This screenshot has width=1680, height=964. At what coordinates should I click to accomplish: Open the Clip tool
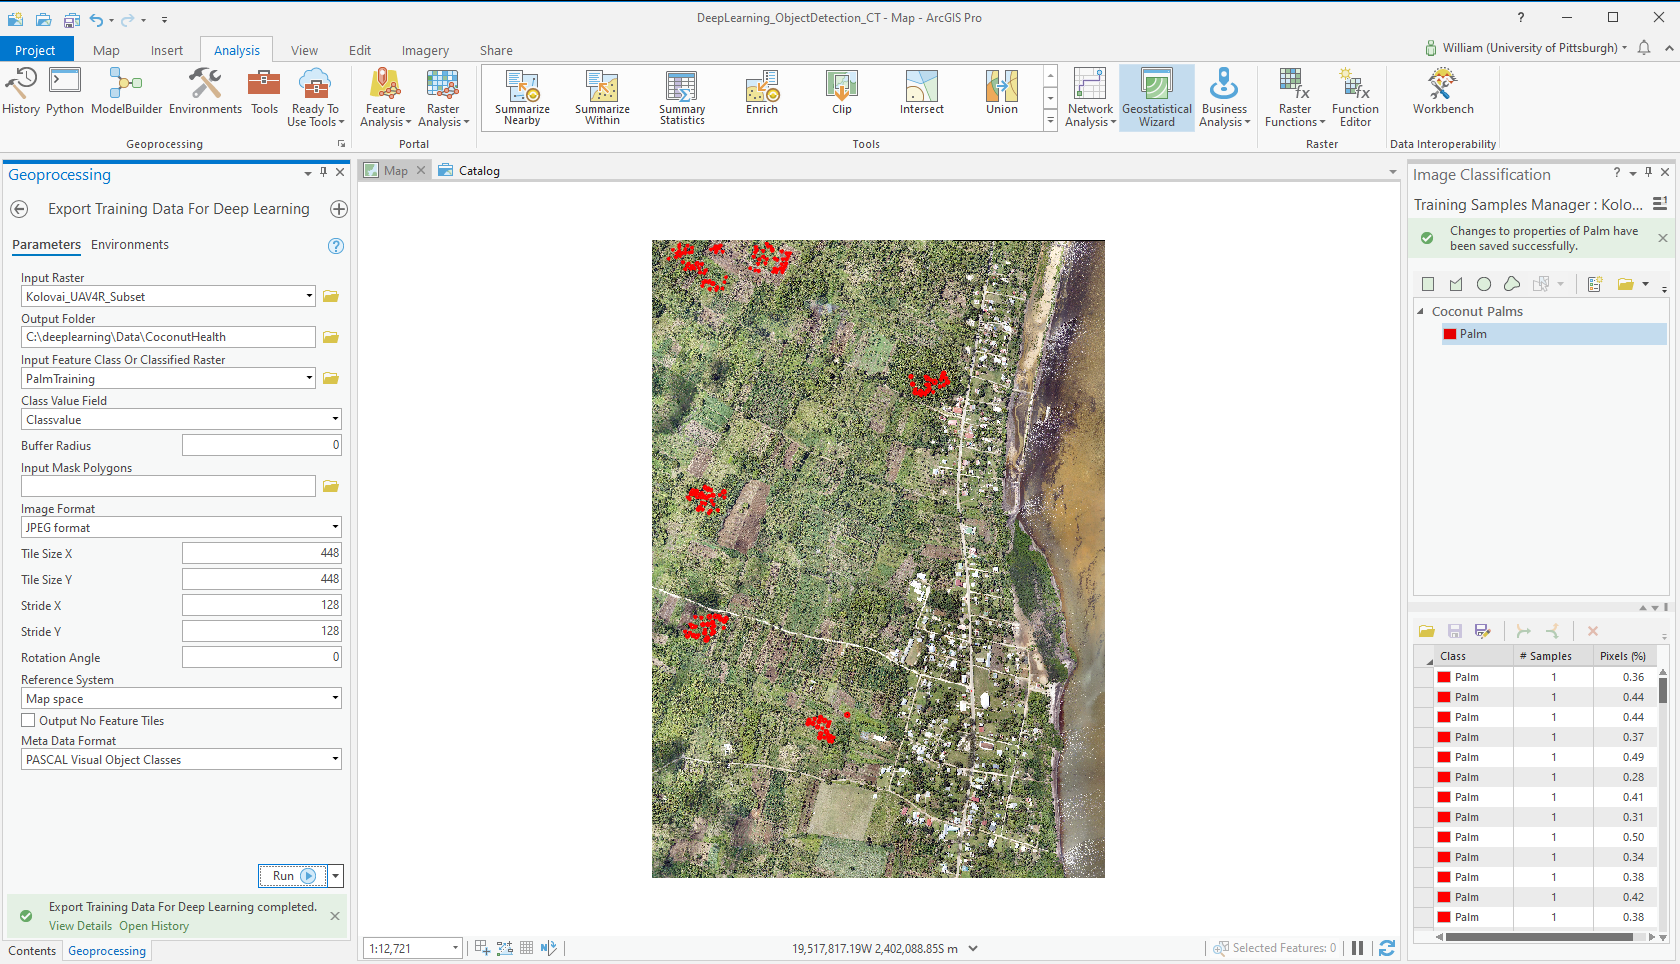tap(842, 93)
